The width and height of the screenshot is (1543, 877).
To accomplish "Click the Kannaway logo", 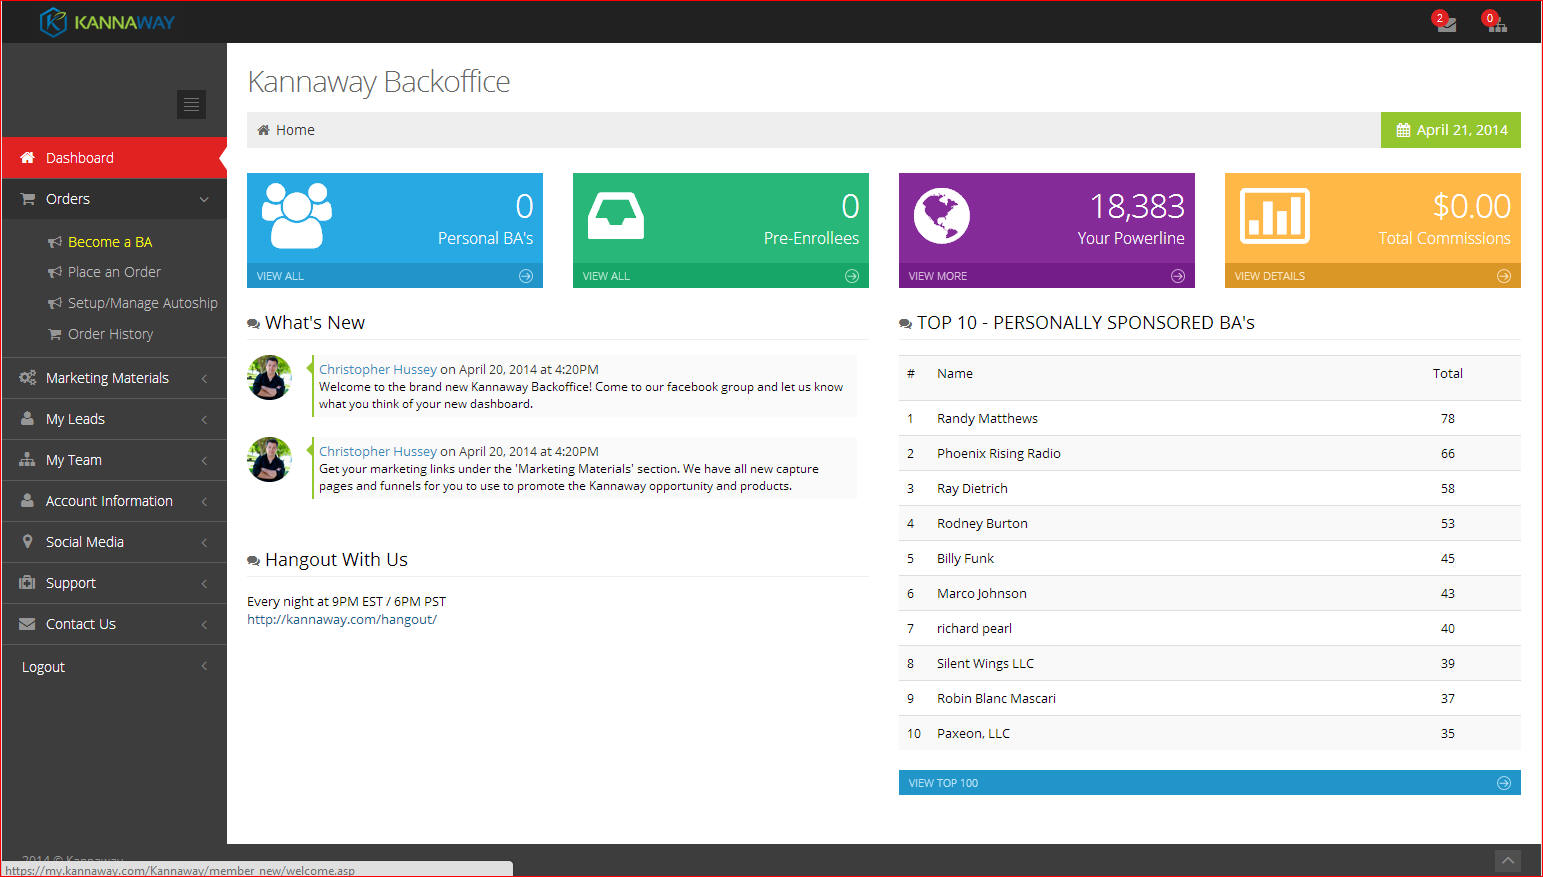I will click(107, 22).
